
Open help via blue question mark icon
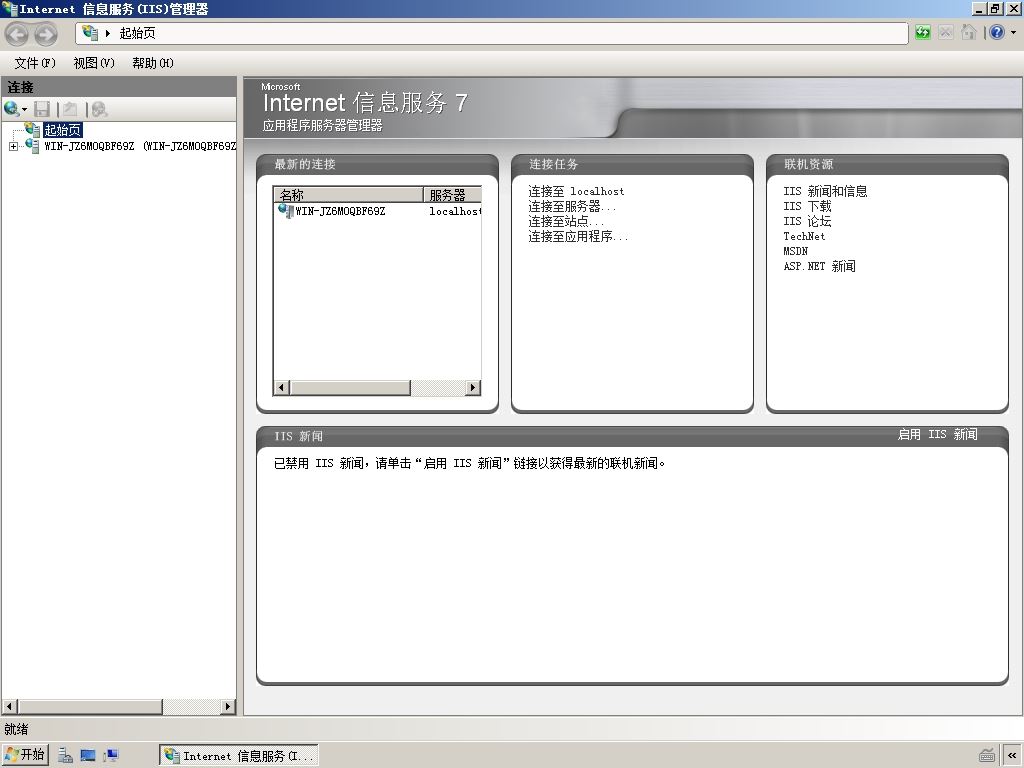click(997, 32)
